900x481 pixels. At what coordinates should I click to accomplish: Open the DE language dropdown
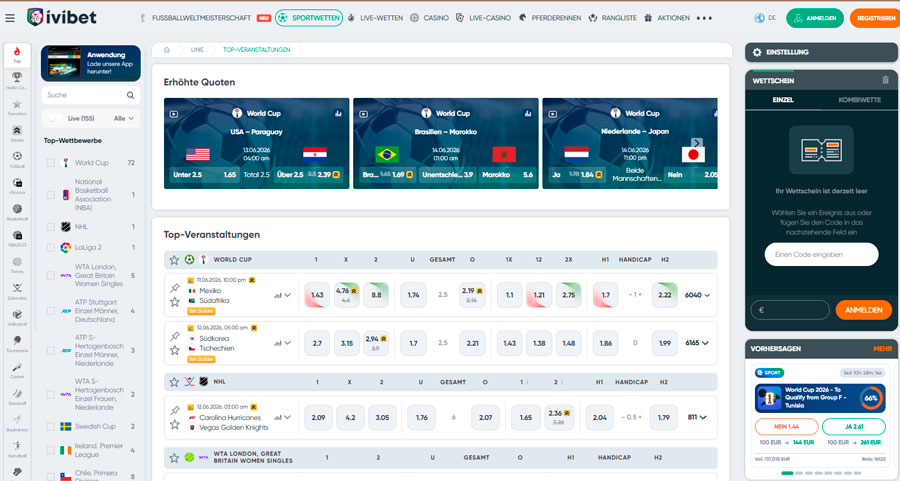click(772, 18)
